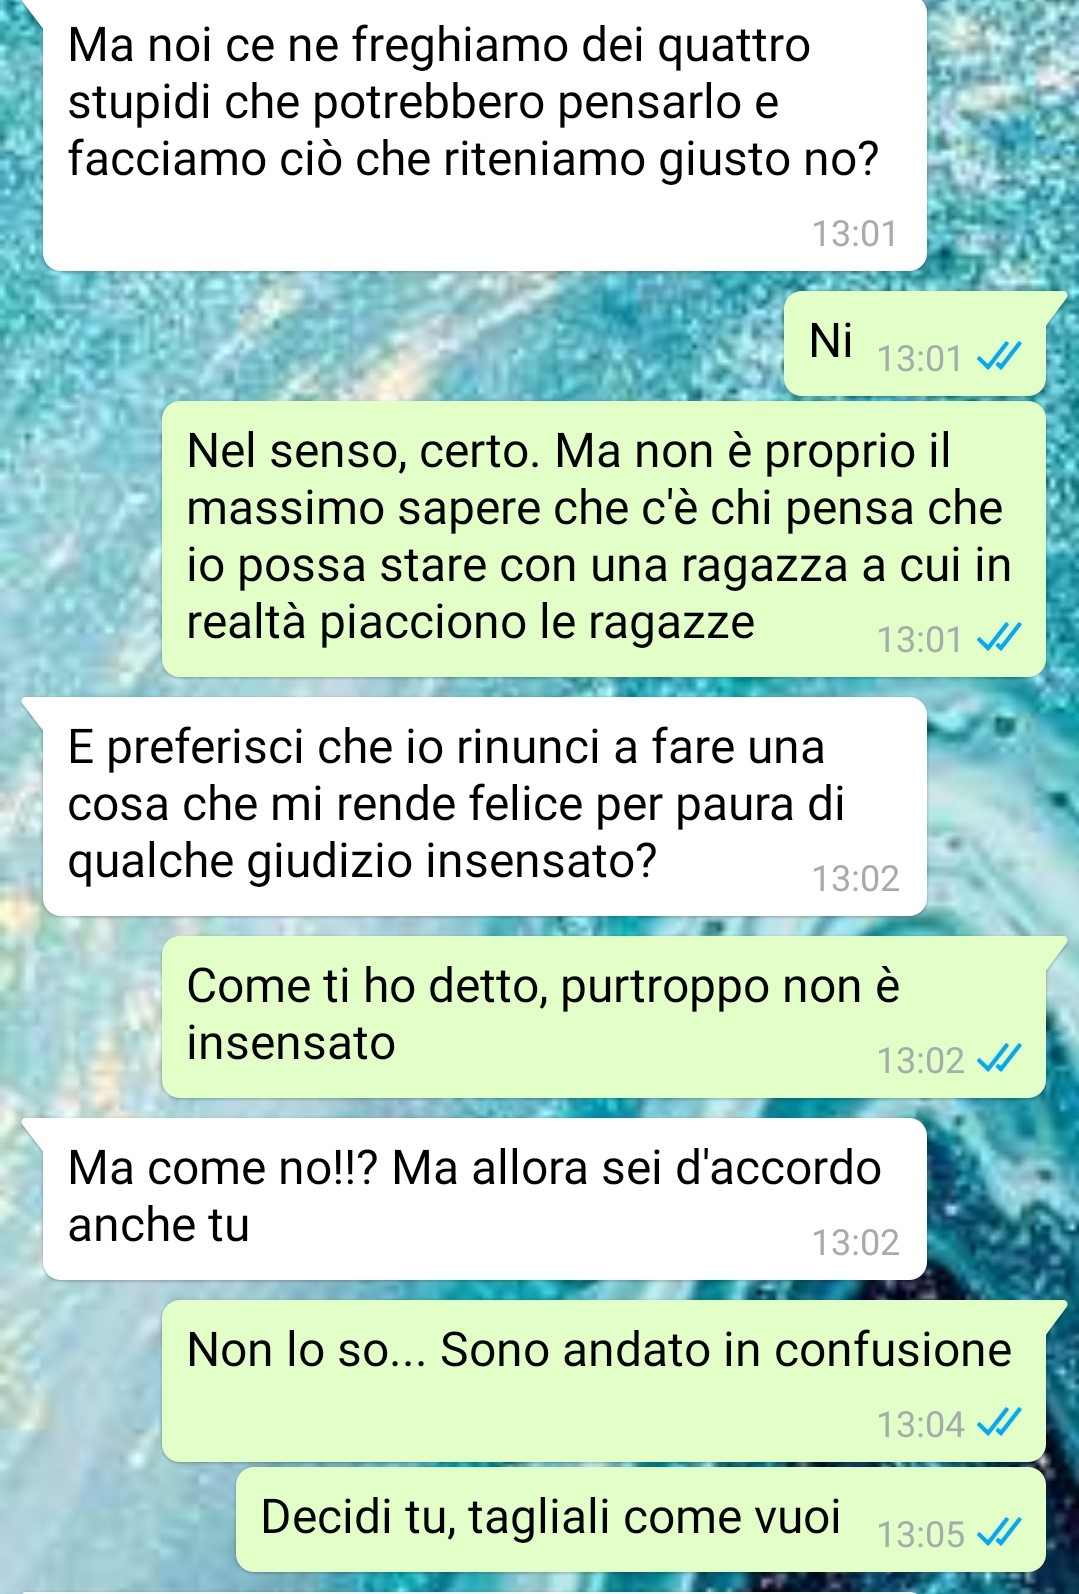Tap read ticks on "Sono andato in confusione" message
This screenshot has height=1594, width=1079.
point(999,1422)
